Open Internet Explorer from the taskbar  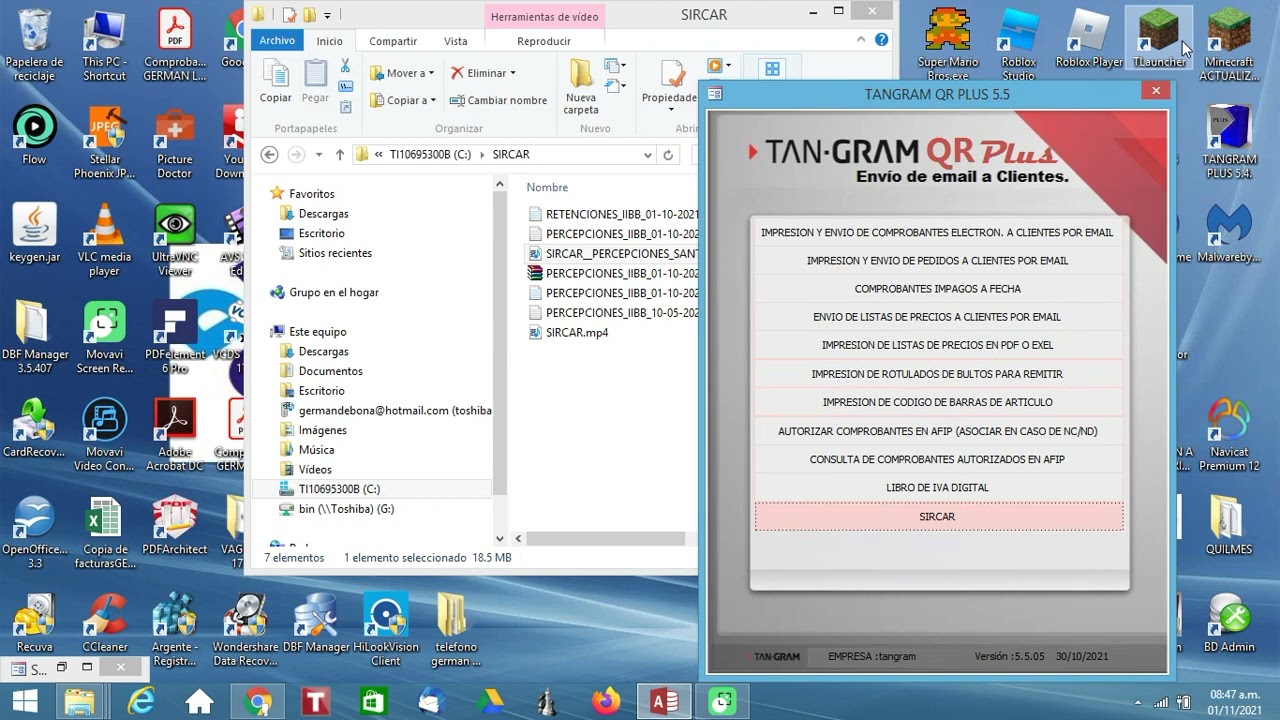142,702
